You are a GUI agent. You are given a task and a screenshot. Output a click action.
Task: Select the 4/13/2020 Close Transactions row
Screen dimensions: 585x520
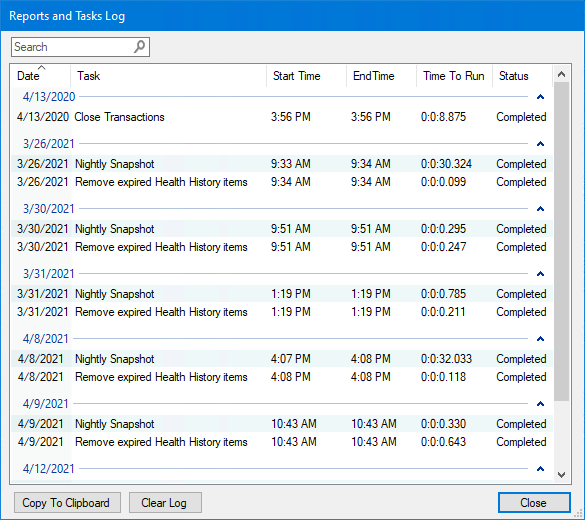pyautogui.click(x=282, y=117)
